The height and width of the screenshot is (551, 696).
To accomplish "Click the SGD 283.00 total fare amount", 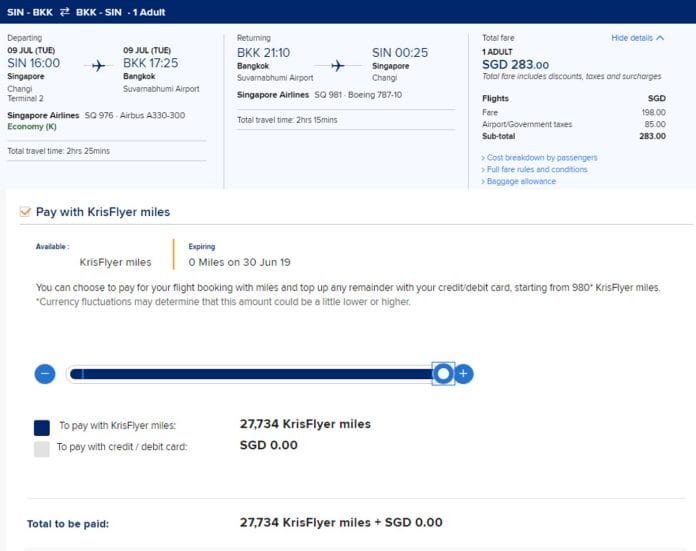I will coord(515,65).
